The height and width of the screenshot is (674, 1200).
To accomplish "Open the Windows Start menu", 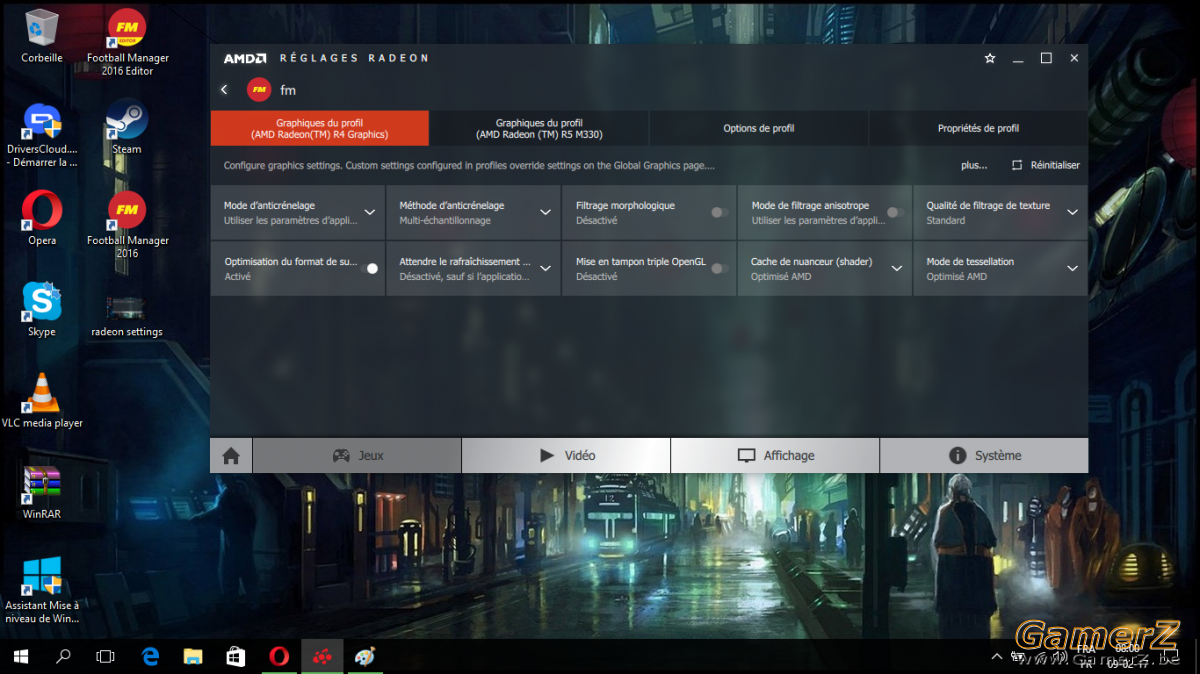I will point(21,656).
